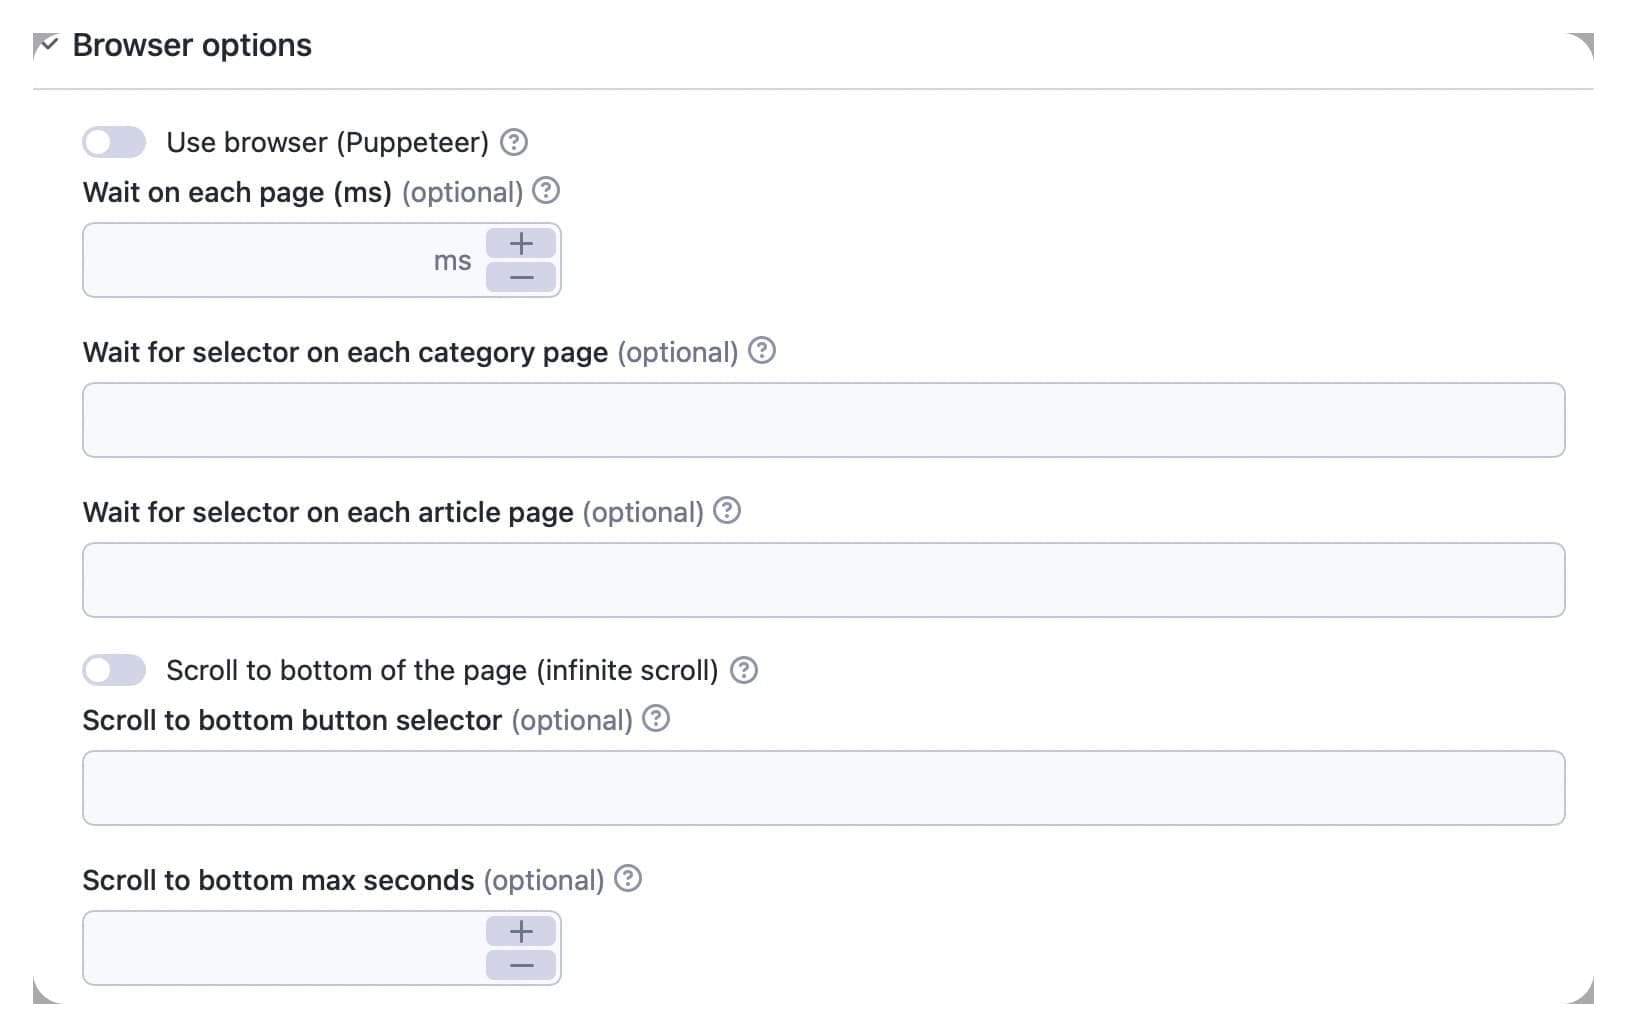Image resolution: width=1626 pixels, height=1036 pixels.
Task: Decrement Scroll to bottom max seconds
Action: pos(520,965)
